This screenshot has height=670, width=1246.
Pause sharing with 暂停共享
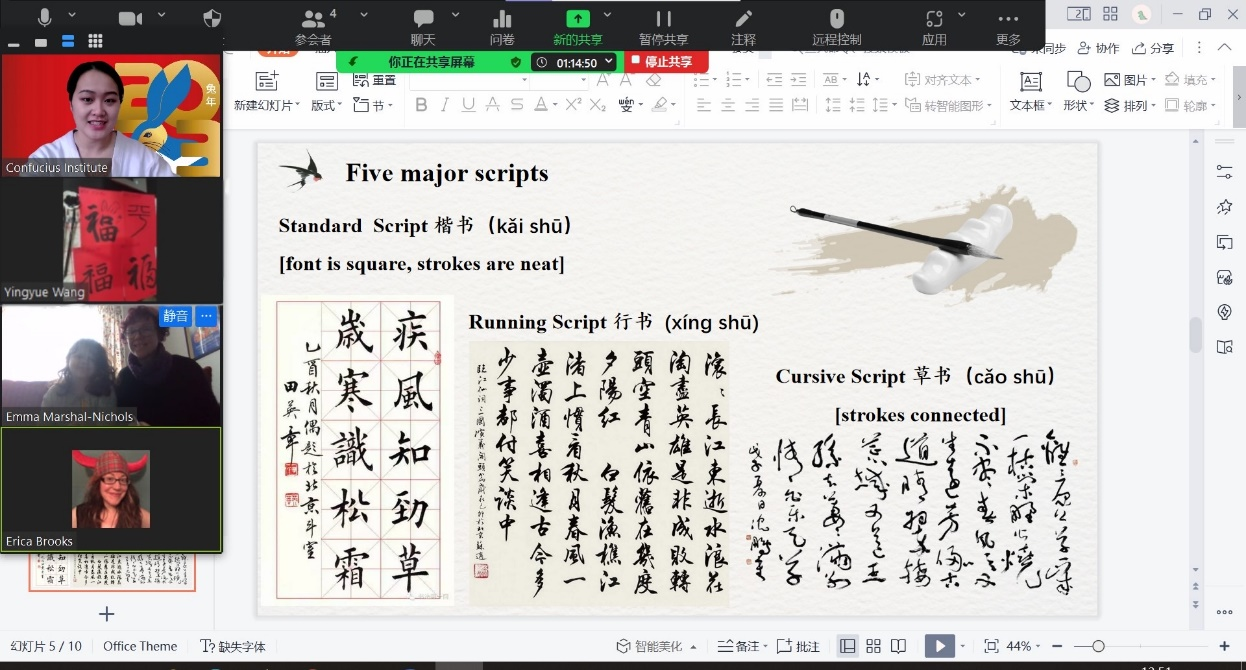click(x=663, y=20)
